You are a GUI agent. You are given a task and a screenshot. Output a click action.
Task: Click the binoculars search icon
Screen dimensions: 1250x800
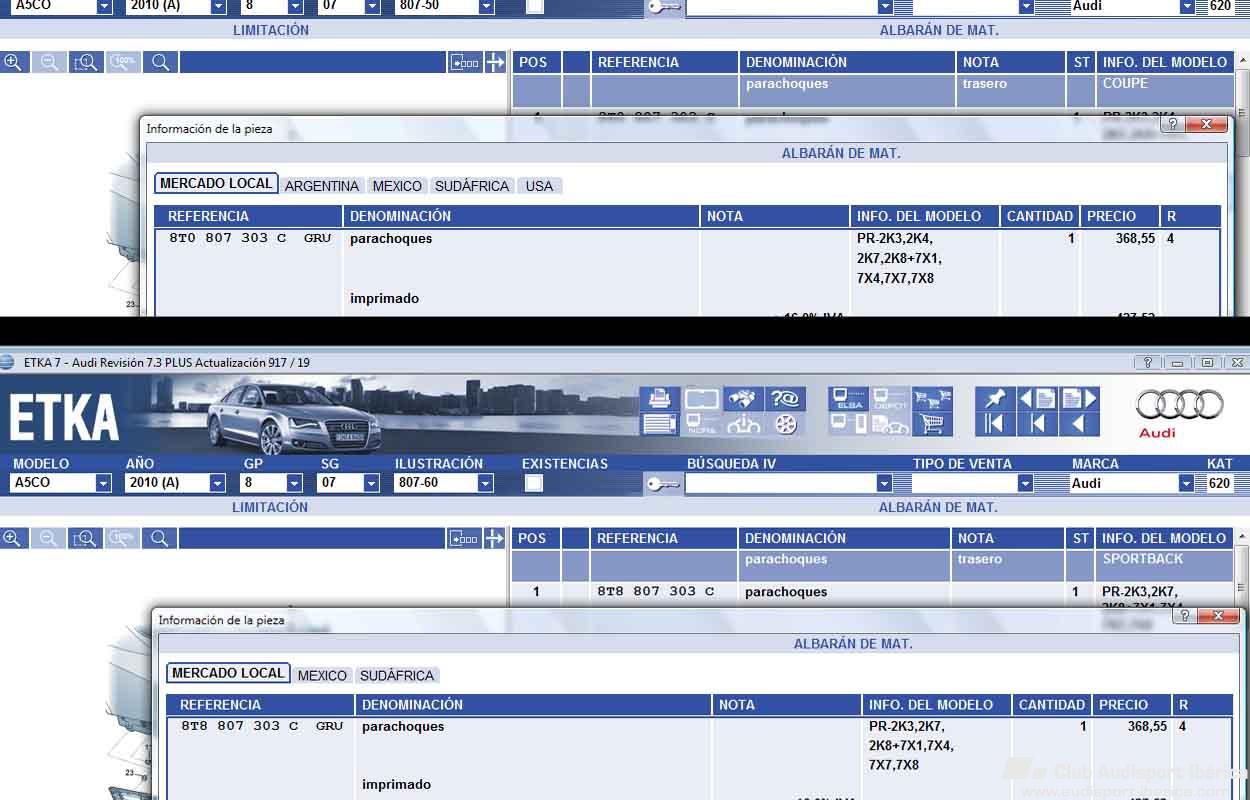pyautogui.click(x=743, y=399)
